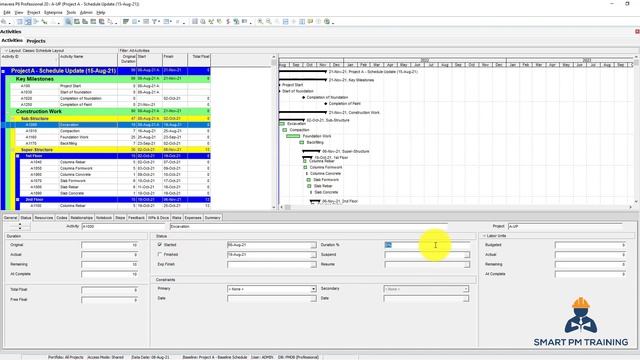Click the print icon at toolbar start

(x=4, y=22)
